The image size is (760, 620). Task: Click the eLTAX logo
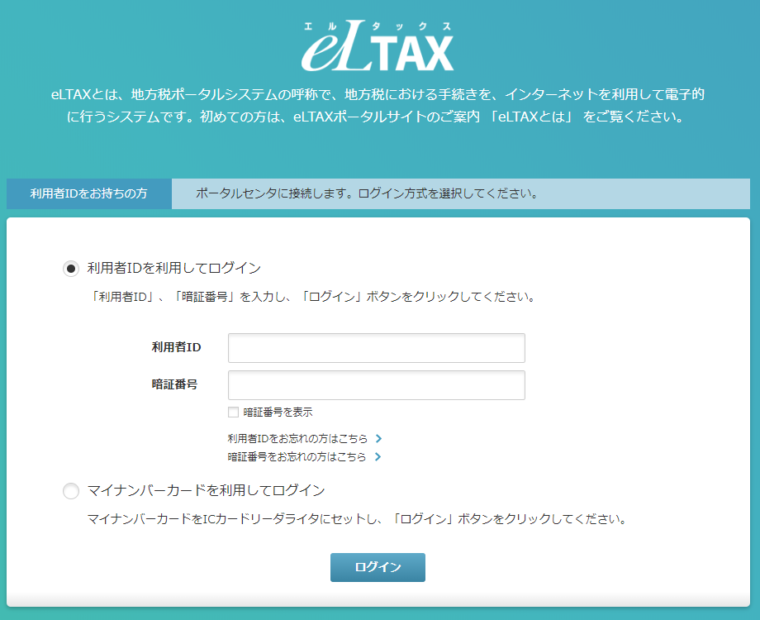(x=377, y=46)
